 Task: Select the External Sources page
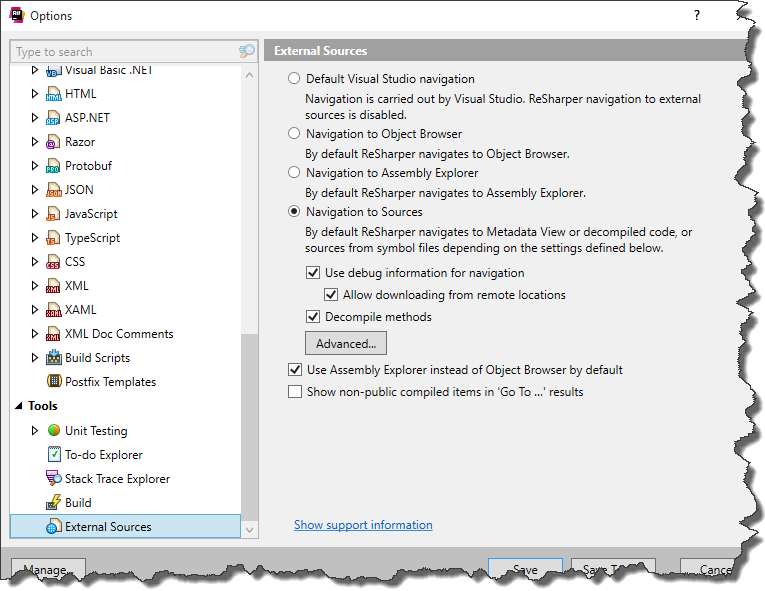point(125,527)
